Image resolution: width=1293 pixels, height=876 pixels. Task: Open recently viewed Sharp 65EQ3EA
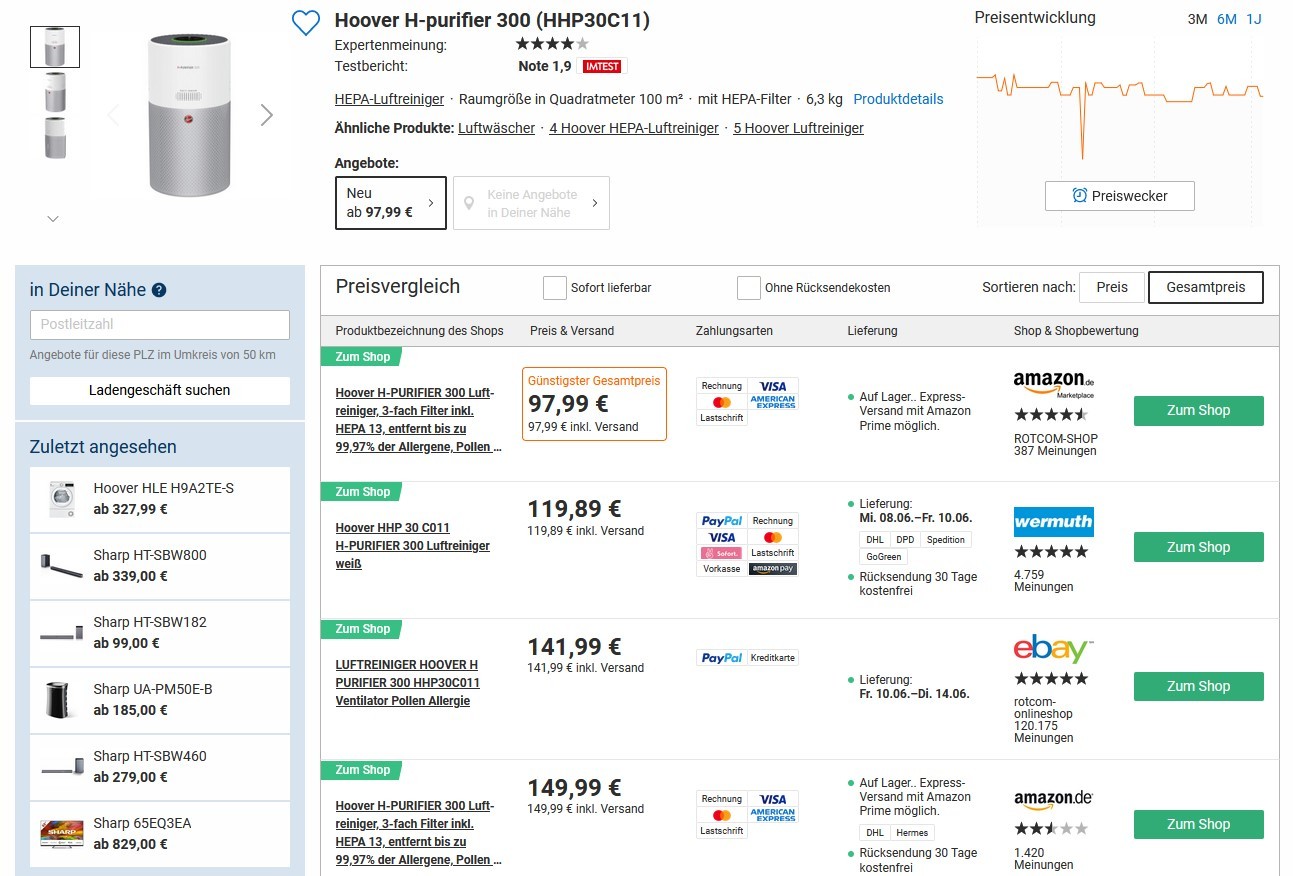(x=160, y=833)
